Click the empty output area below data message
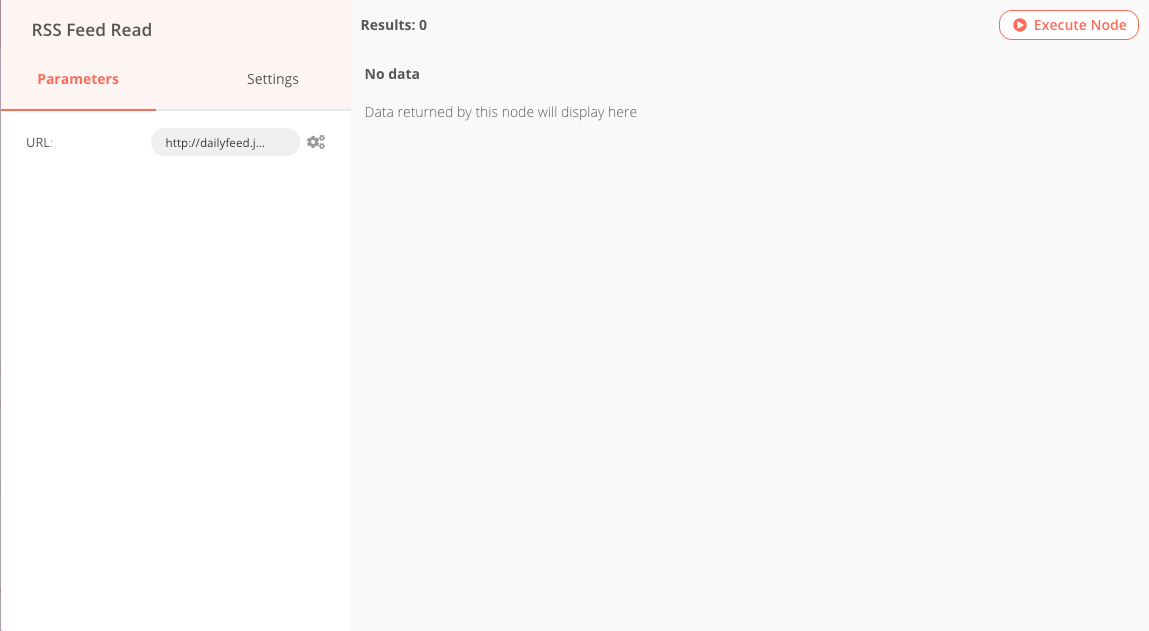 pyautogui.click(x=750, y=380)
